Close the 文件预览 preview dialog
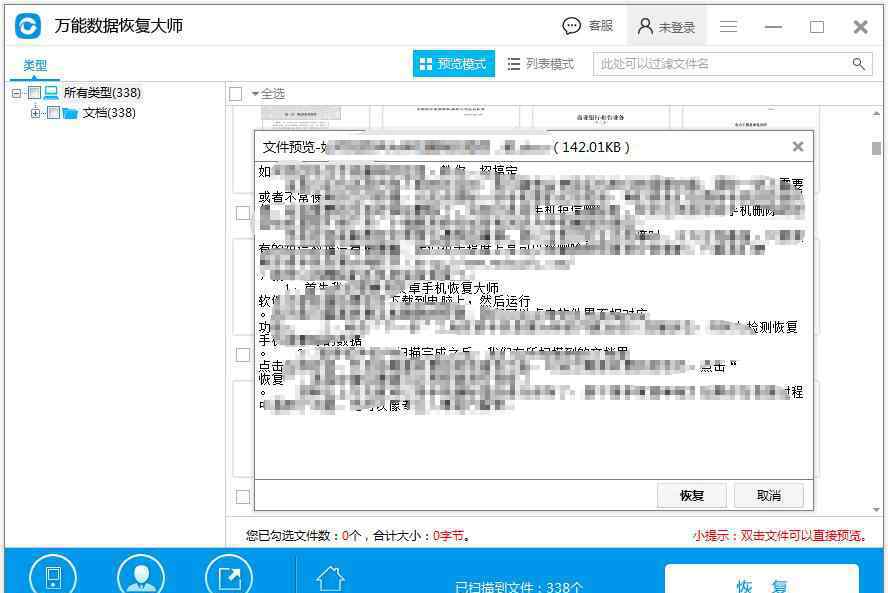This screenshot has width=888, height=593. click(x=798, y=147)
